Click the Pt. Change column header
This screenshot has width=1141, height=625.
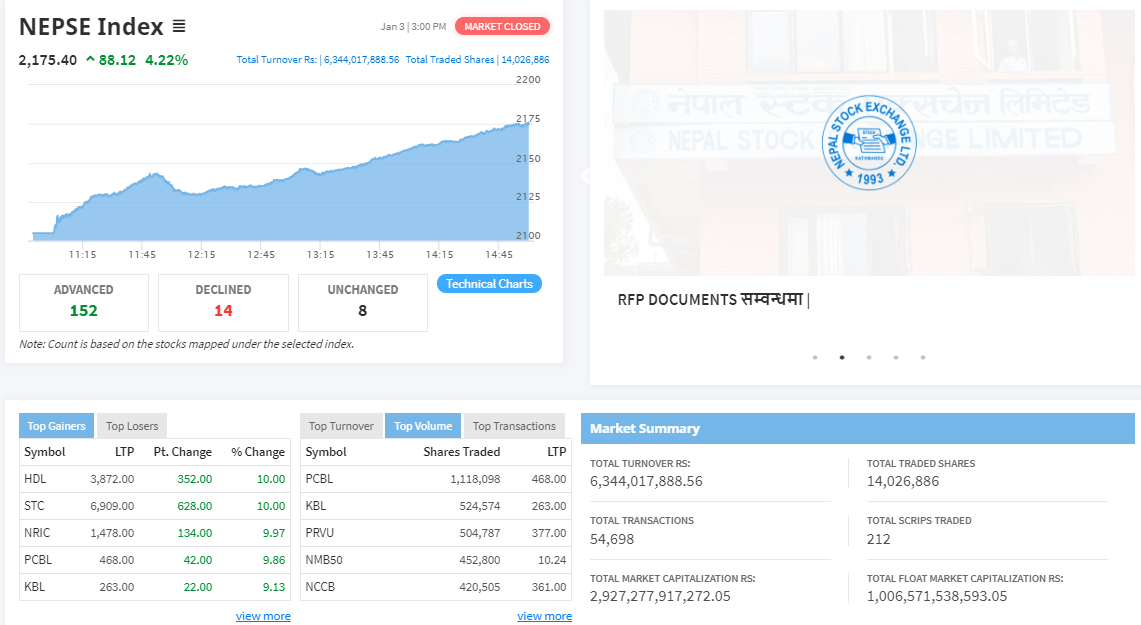click(x=183, y=452)
